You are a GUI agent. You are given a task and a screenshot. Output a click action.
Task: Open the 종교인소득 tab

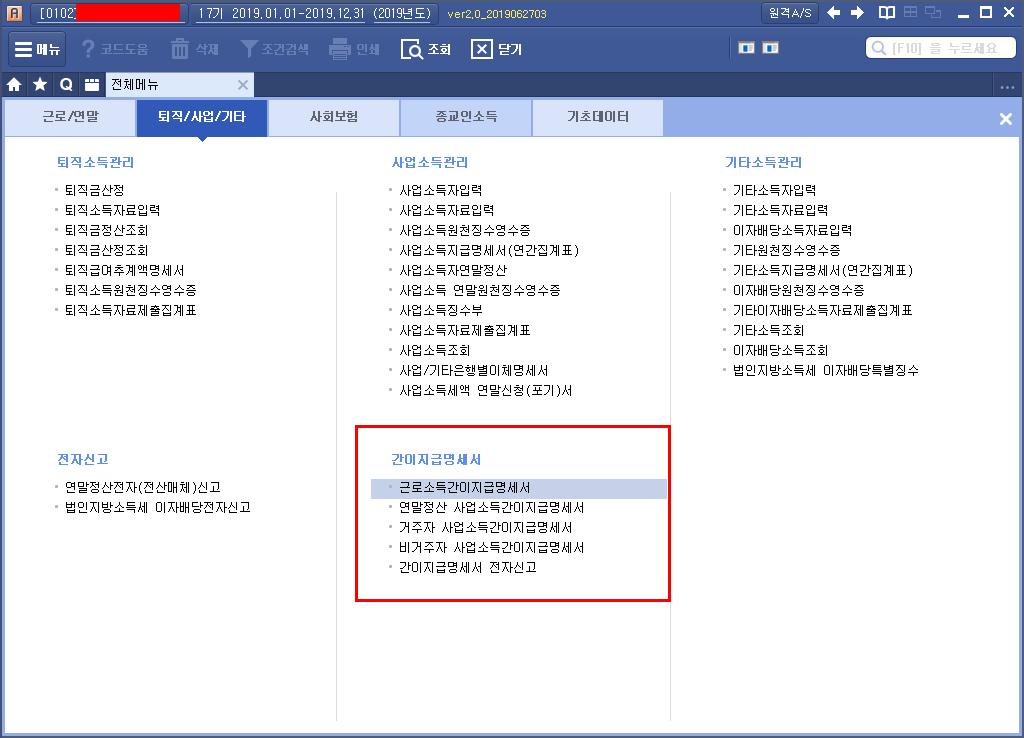[x=466, y=117]
